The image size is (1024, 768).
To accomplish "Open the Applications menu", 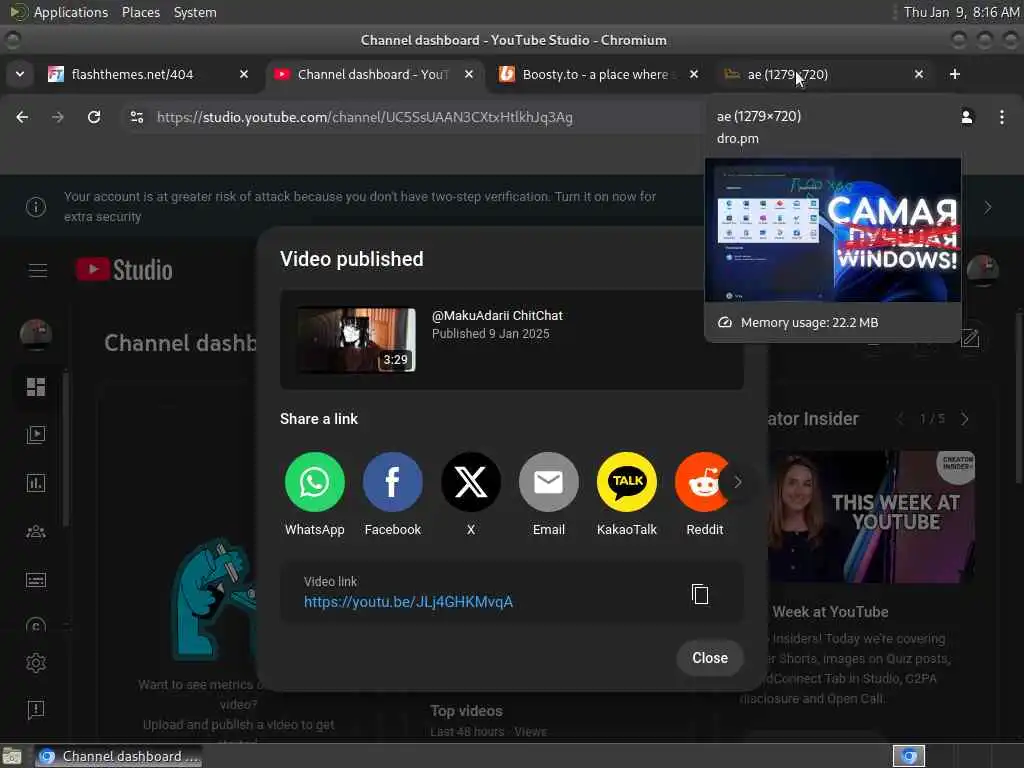I will (x=71, y=12).
